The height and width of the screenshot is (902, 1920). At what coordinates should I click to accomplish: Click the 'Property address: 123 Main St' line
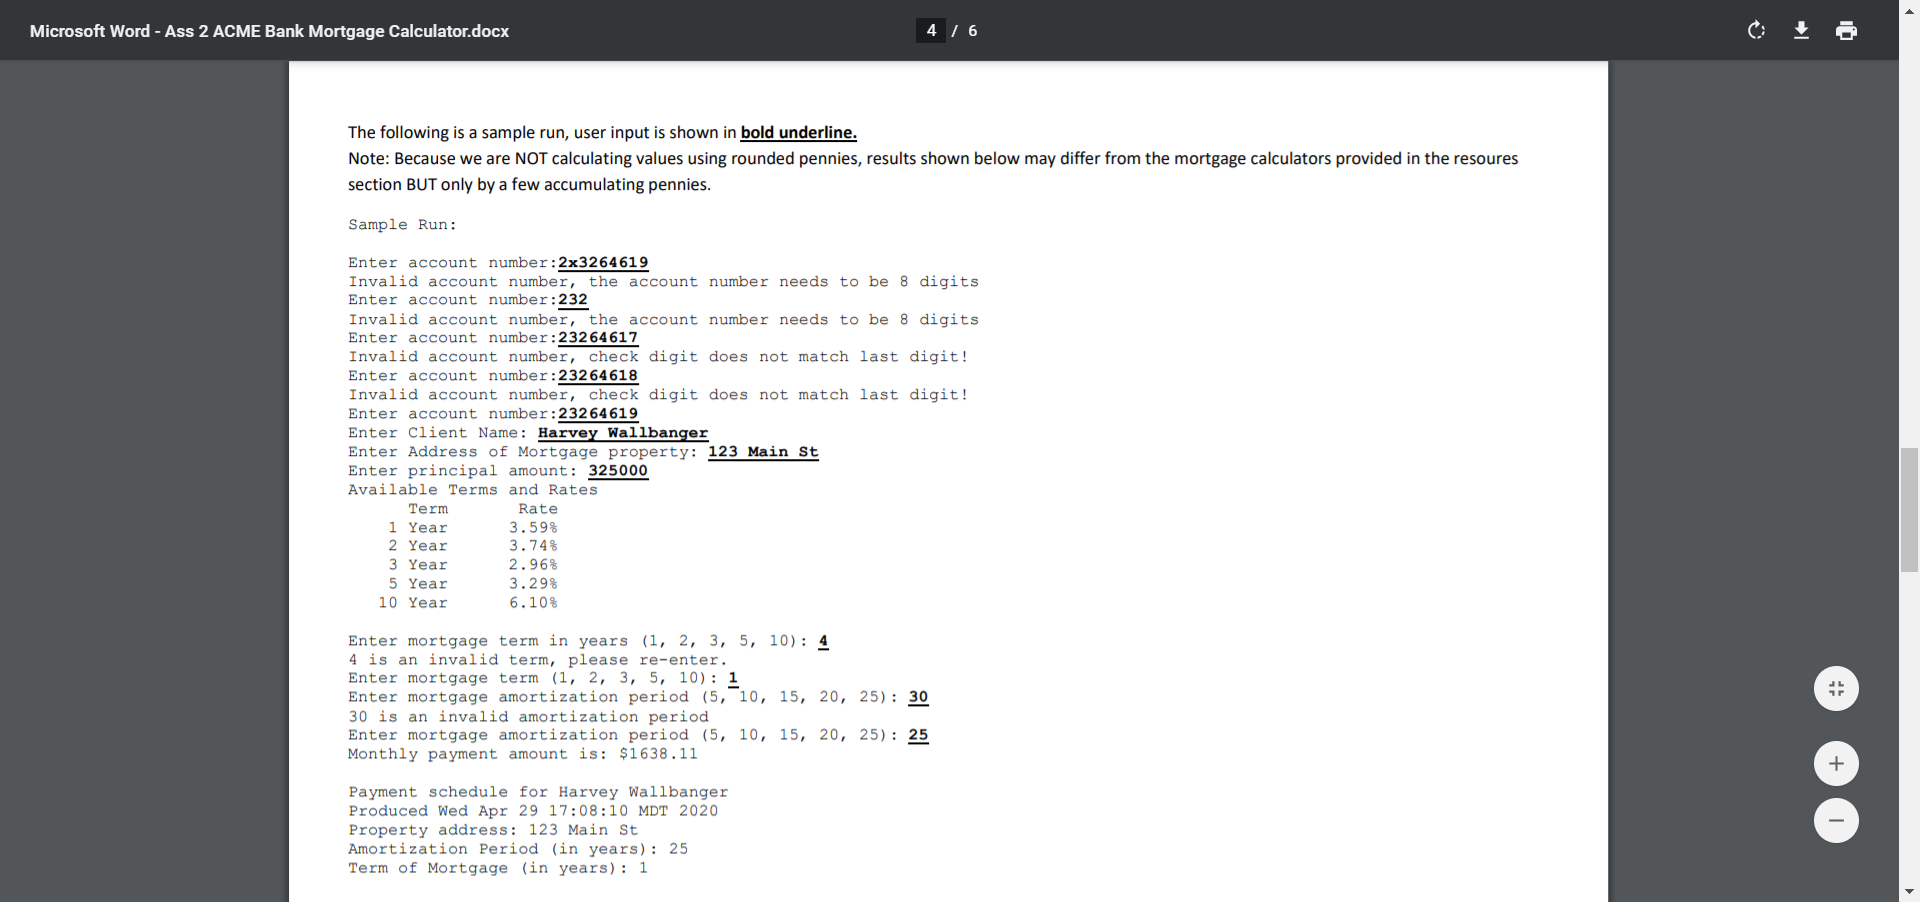pyautogui.click(x=493, y=830)
